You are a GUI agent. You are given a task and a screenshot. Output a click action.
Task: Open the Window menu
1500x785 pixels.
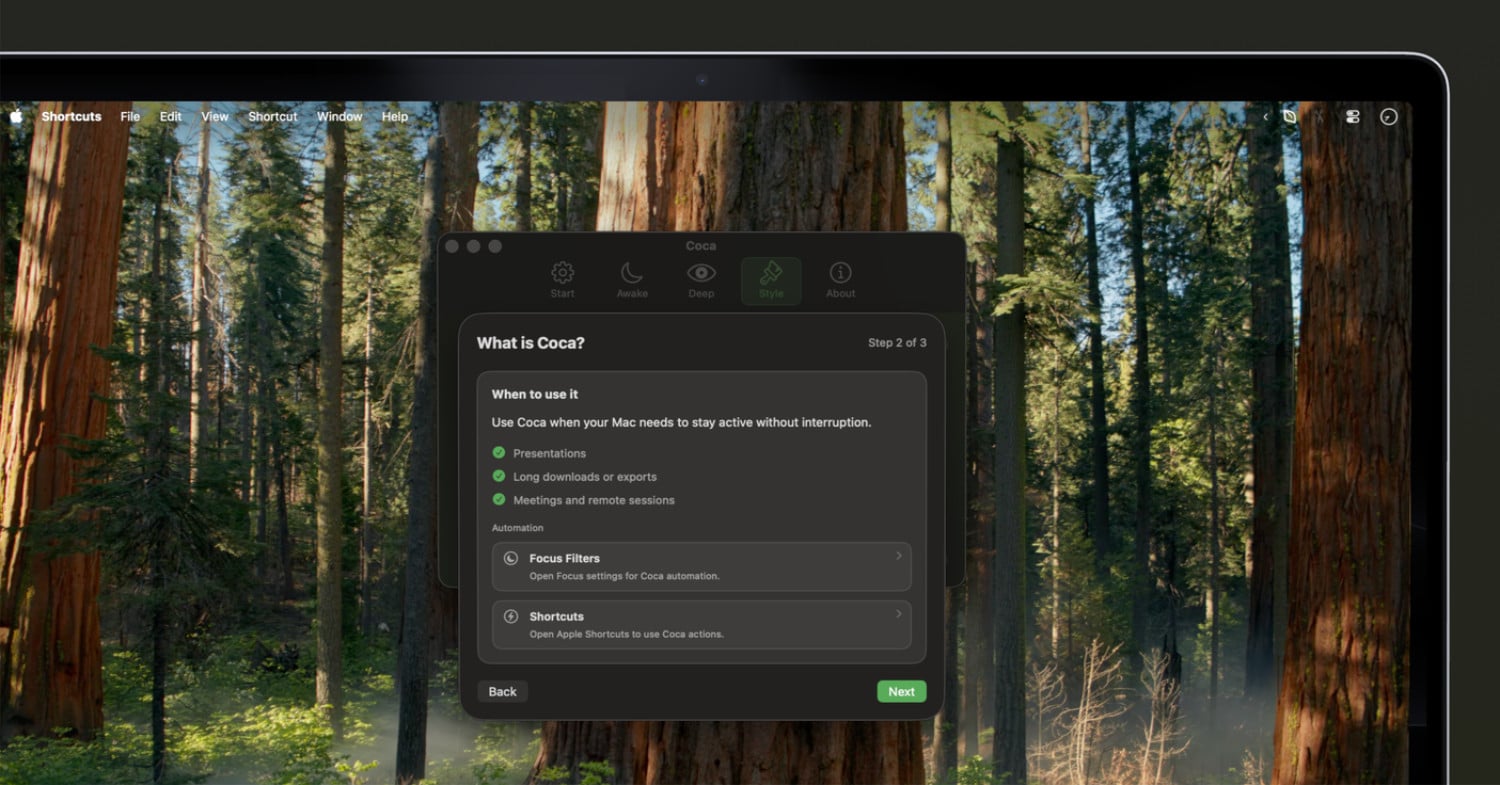tap(340, 117)
